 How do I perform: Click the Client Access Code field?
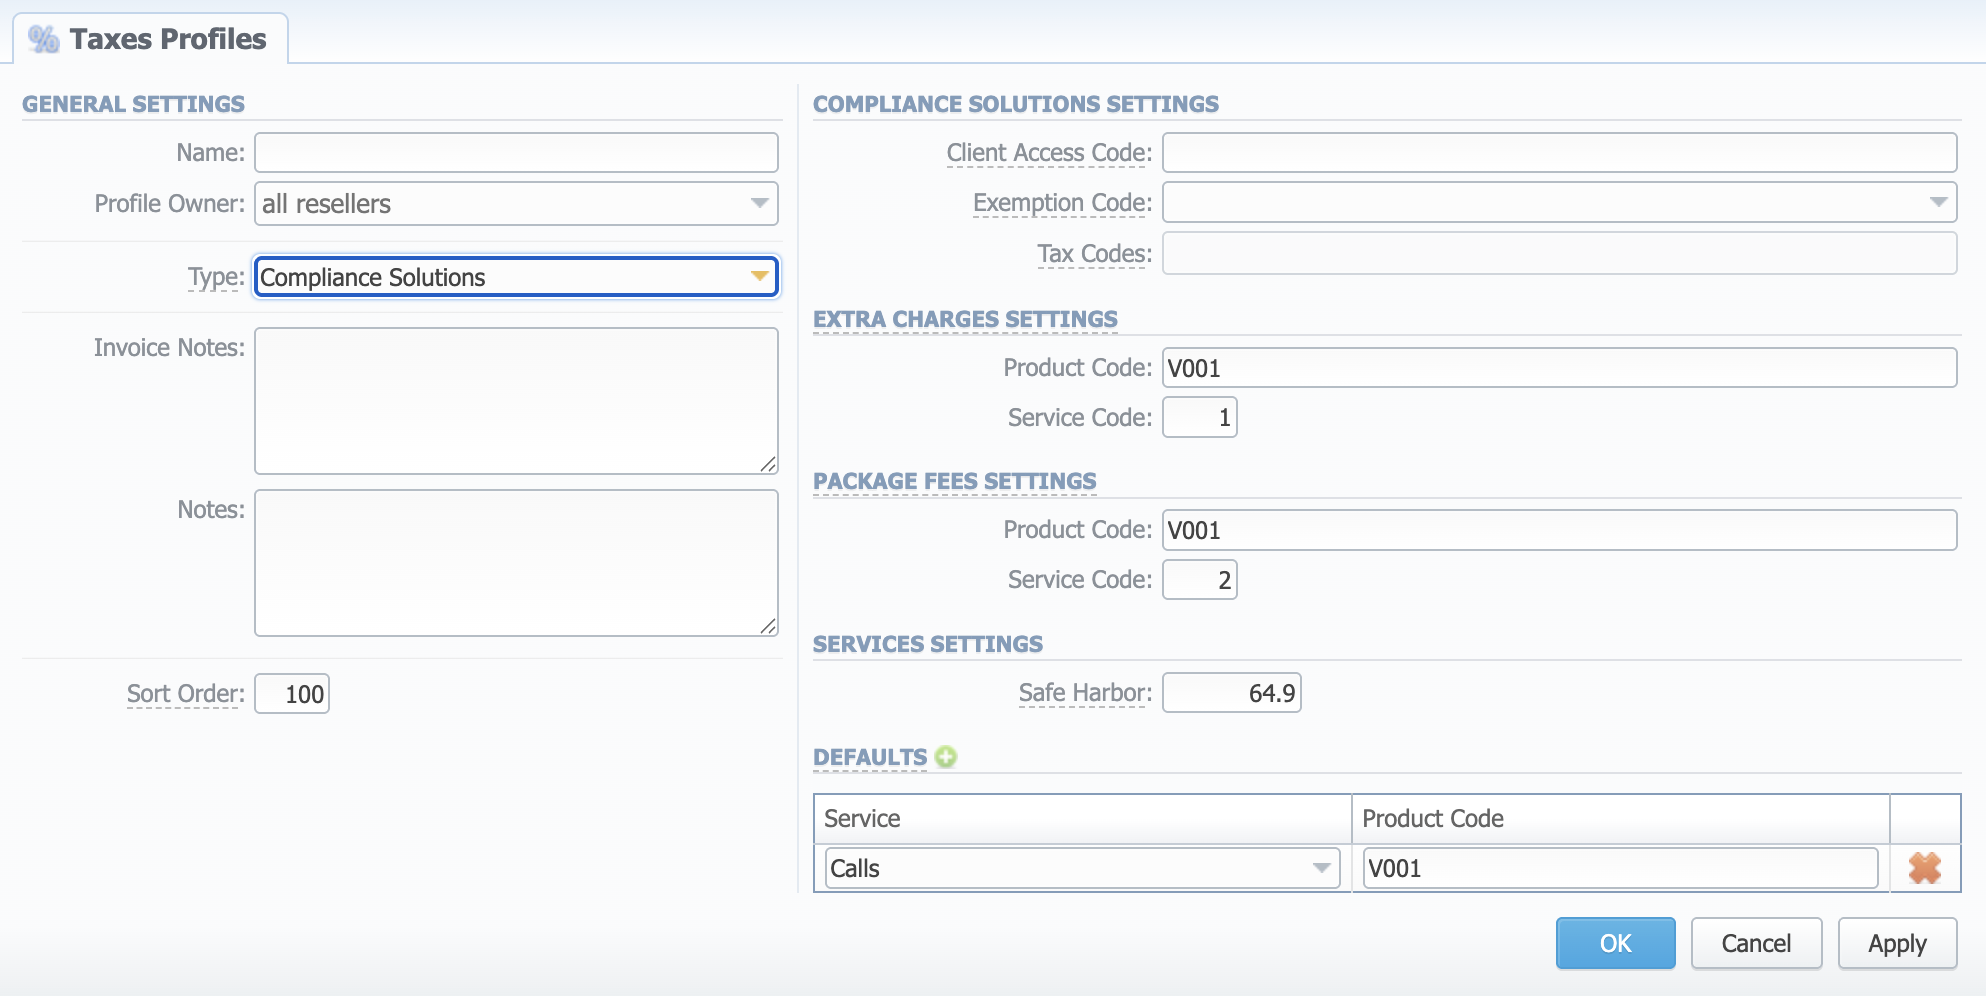coord(1558,153)
